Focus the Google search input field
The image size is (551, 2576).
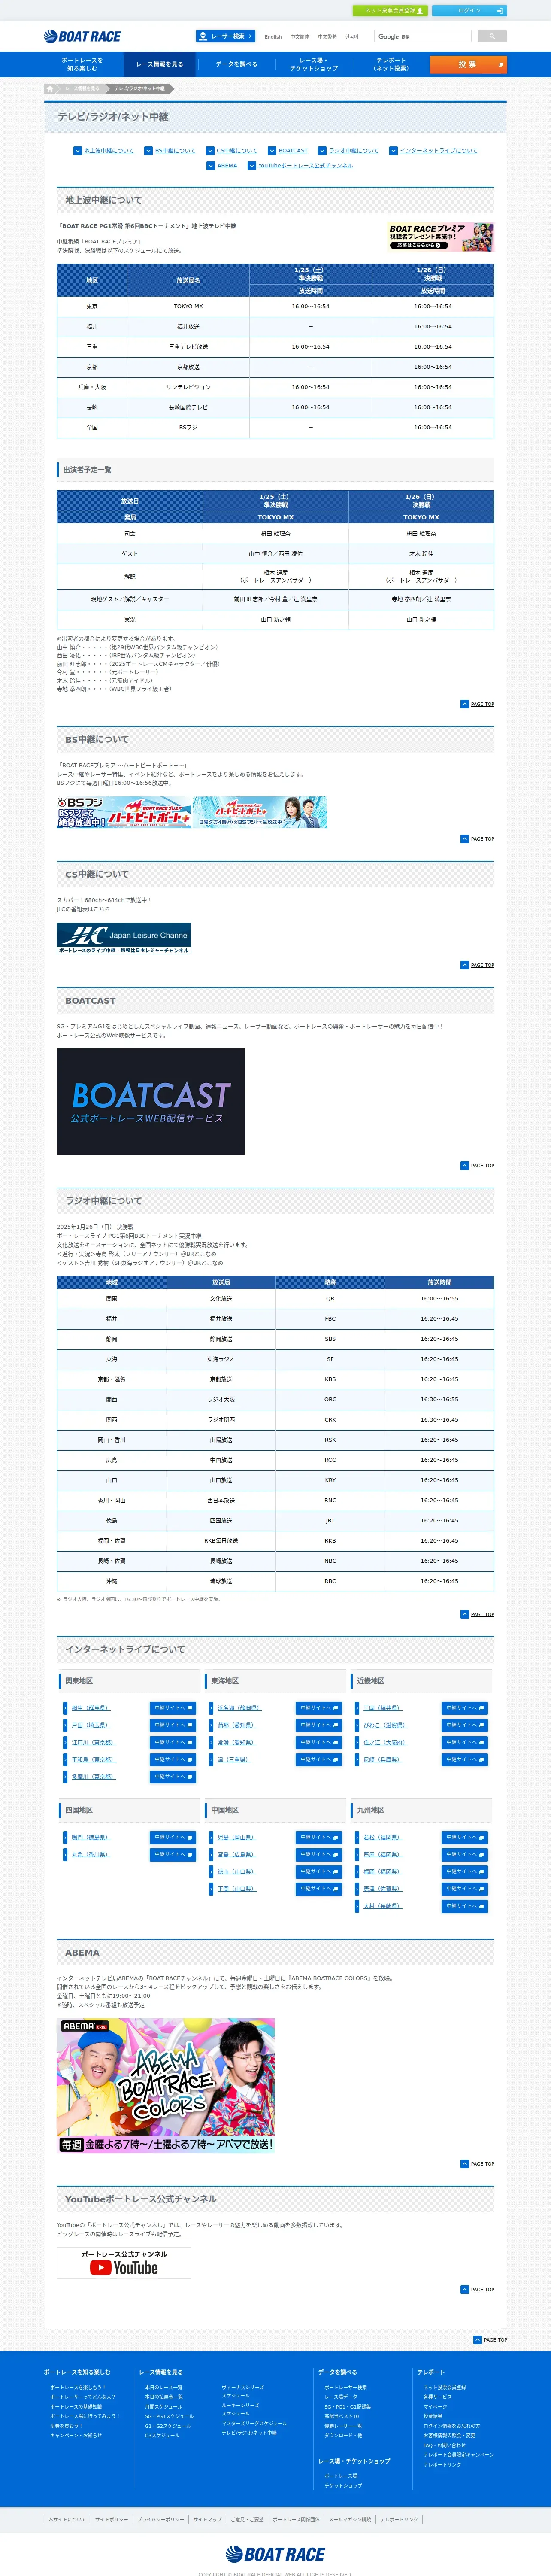pyautogui.click(x=423, y=36)
